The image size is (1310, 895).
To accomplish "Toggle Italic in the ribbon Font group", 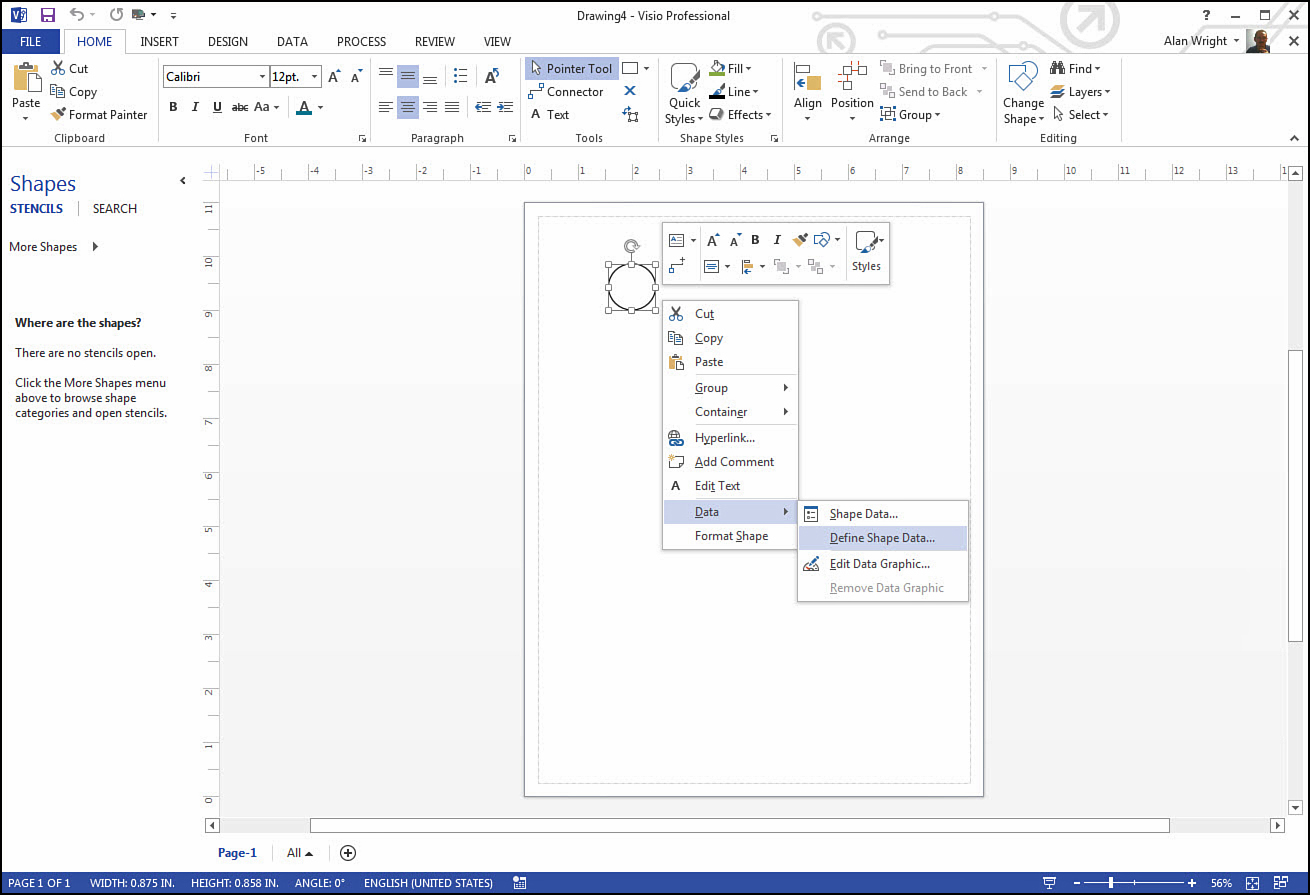I will coord(195,107).
